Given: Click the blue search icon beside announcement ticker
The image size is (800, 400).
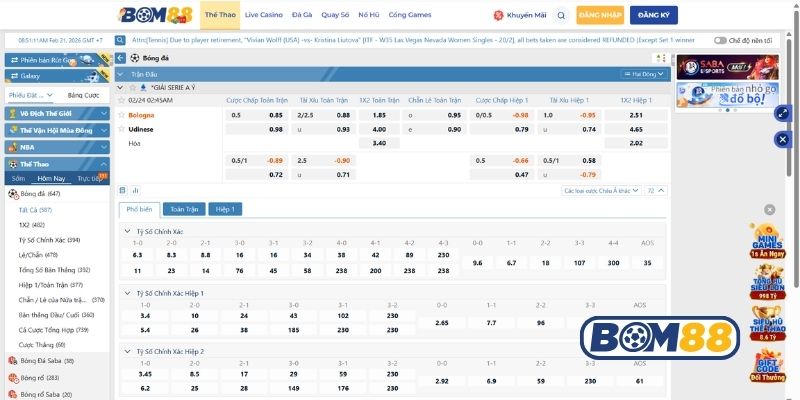Looking at the screenshot, I should point(120,40).
